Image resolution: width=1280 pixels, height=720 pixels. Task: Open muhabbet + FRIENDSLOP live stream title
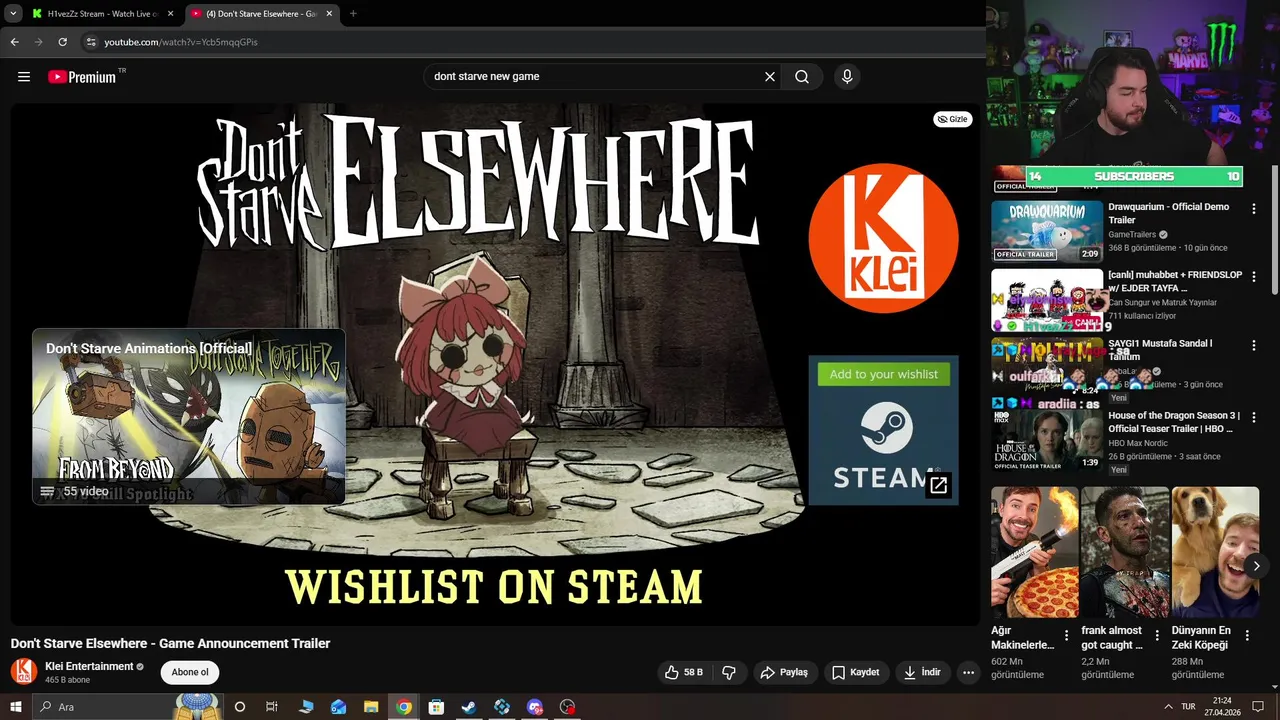point(1175,281)
